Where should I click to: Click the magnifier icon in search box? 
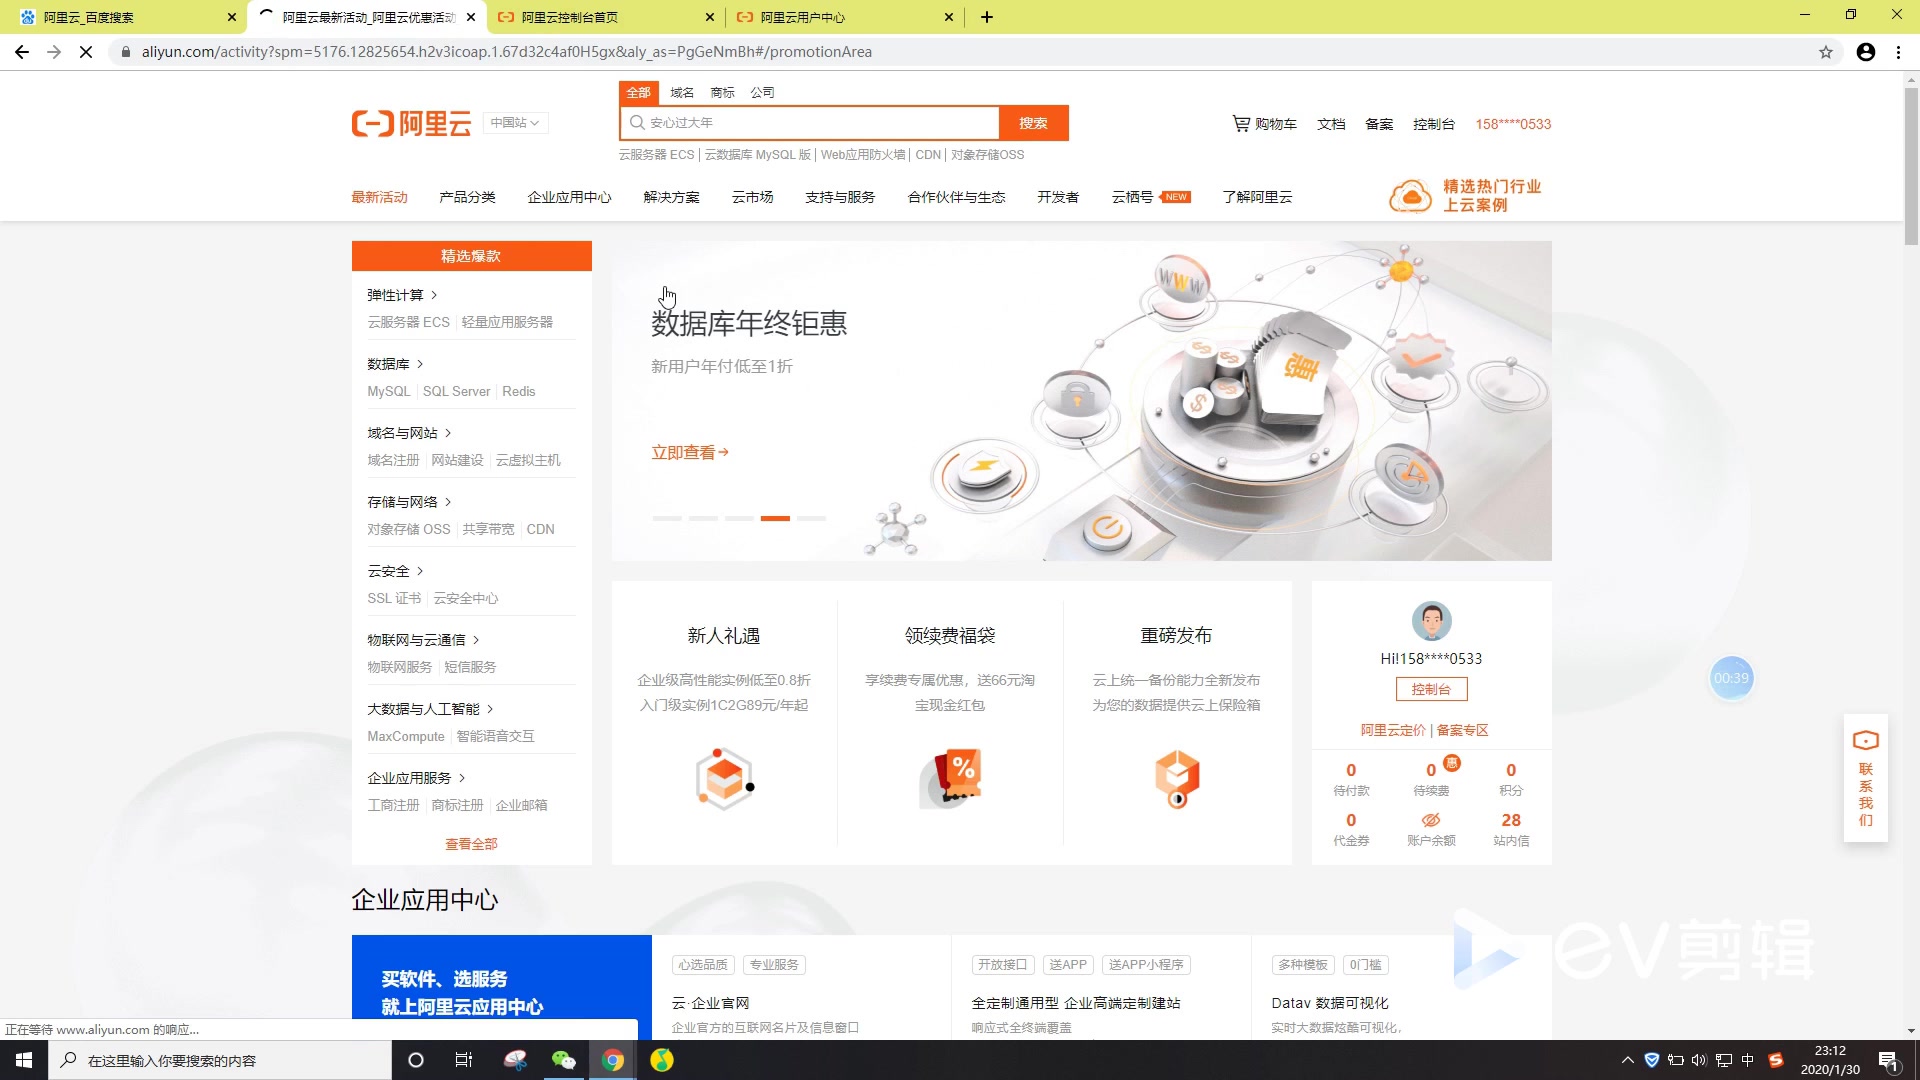[x=636, y=123]
